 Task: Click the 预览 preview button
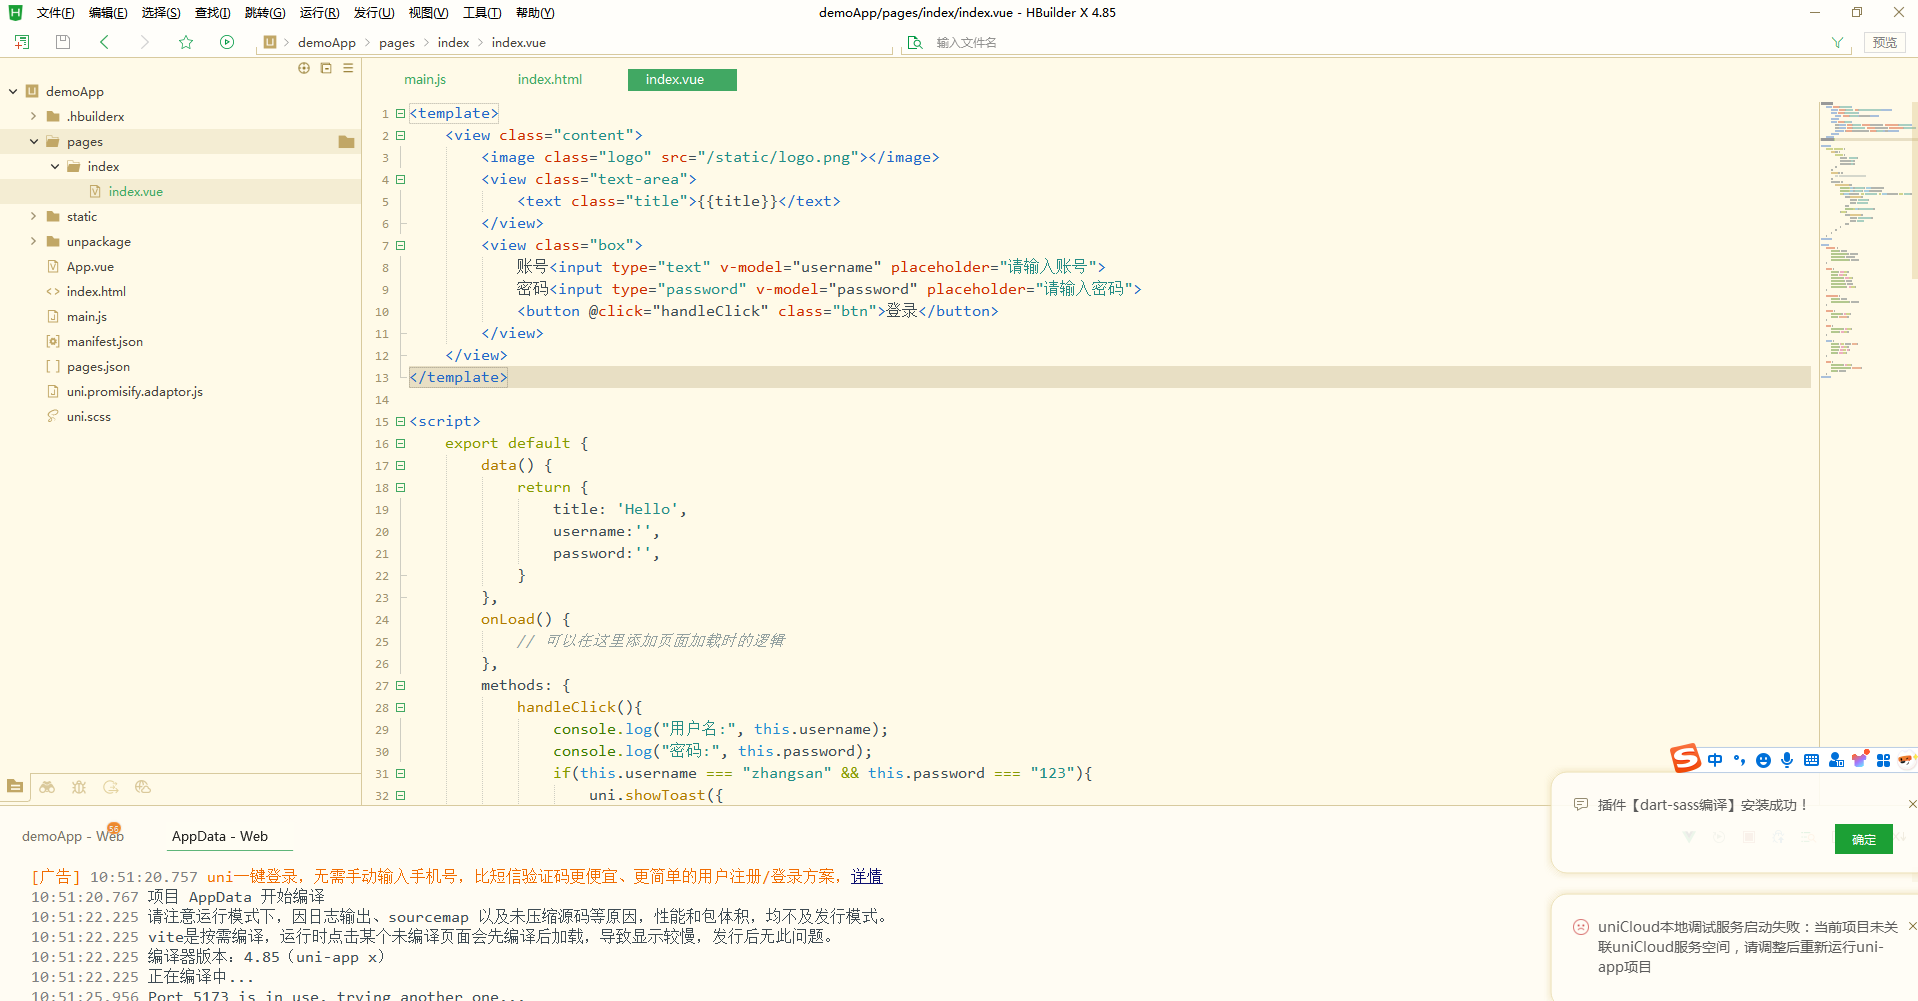(1885, 42)
